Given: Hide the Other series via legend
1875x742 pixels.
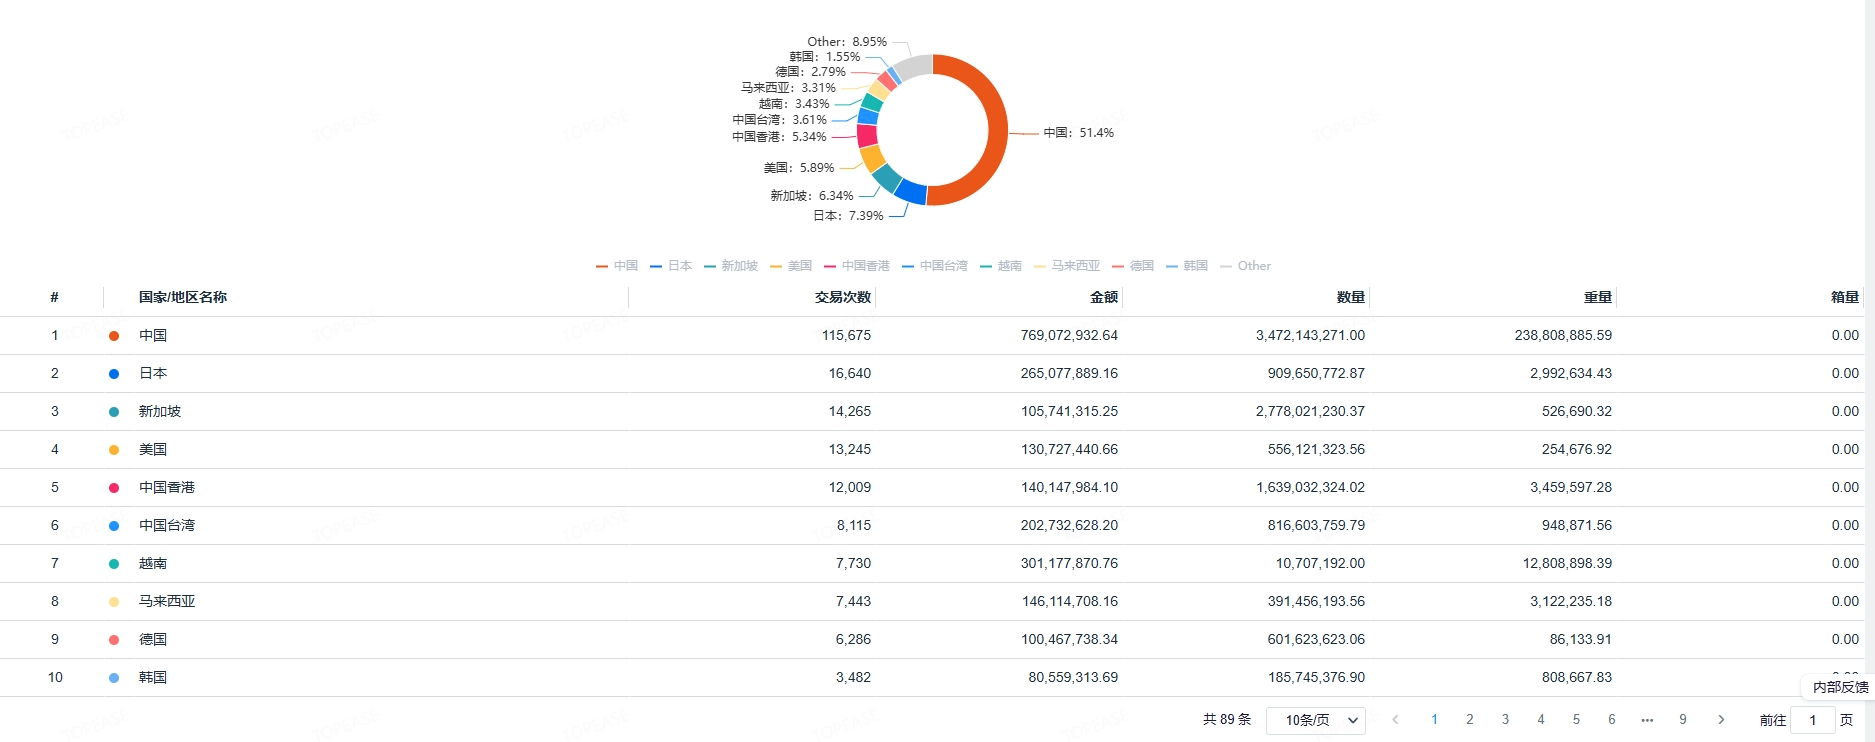Looking at the screenshot, I should pos(1245,266).
